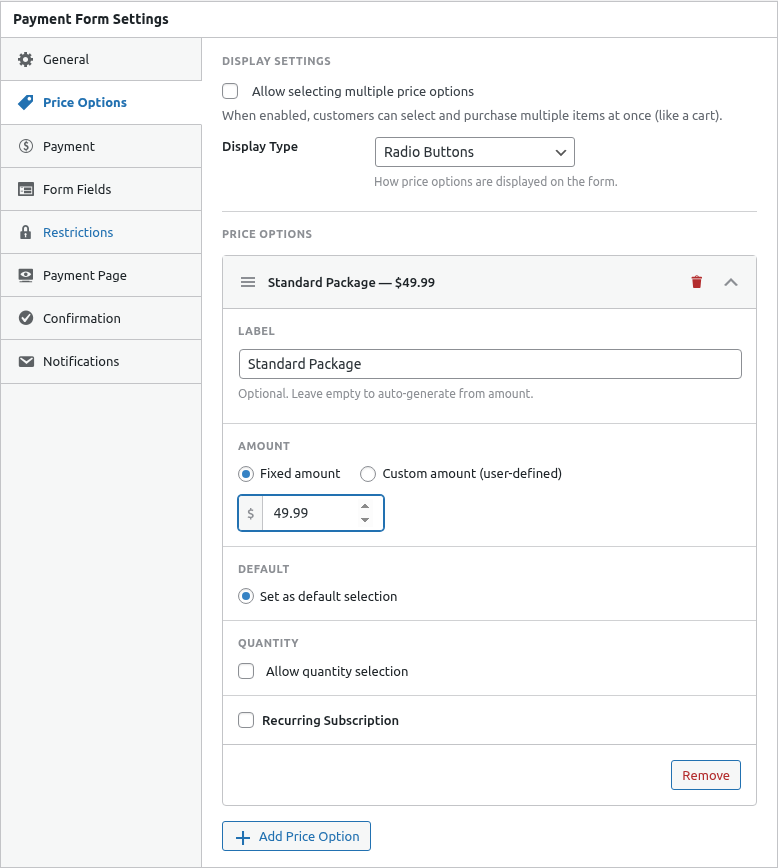This screenshot has width=778, height=868.
Task: Open the Display Type dropdown
Action: click(x=474, y=152)
